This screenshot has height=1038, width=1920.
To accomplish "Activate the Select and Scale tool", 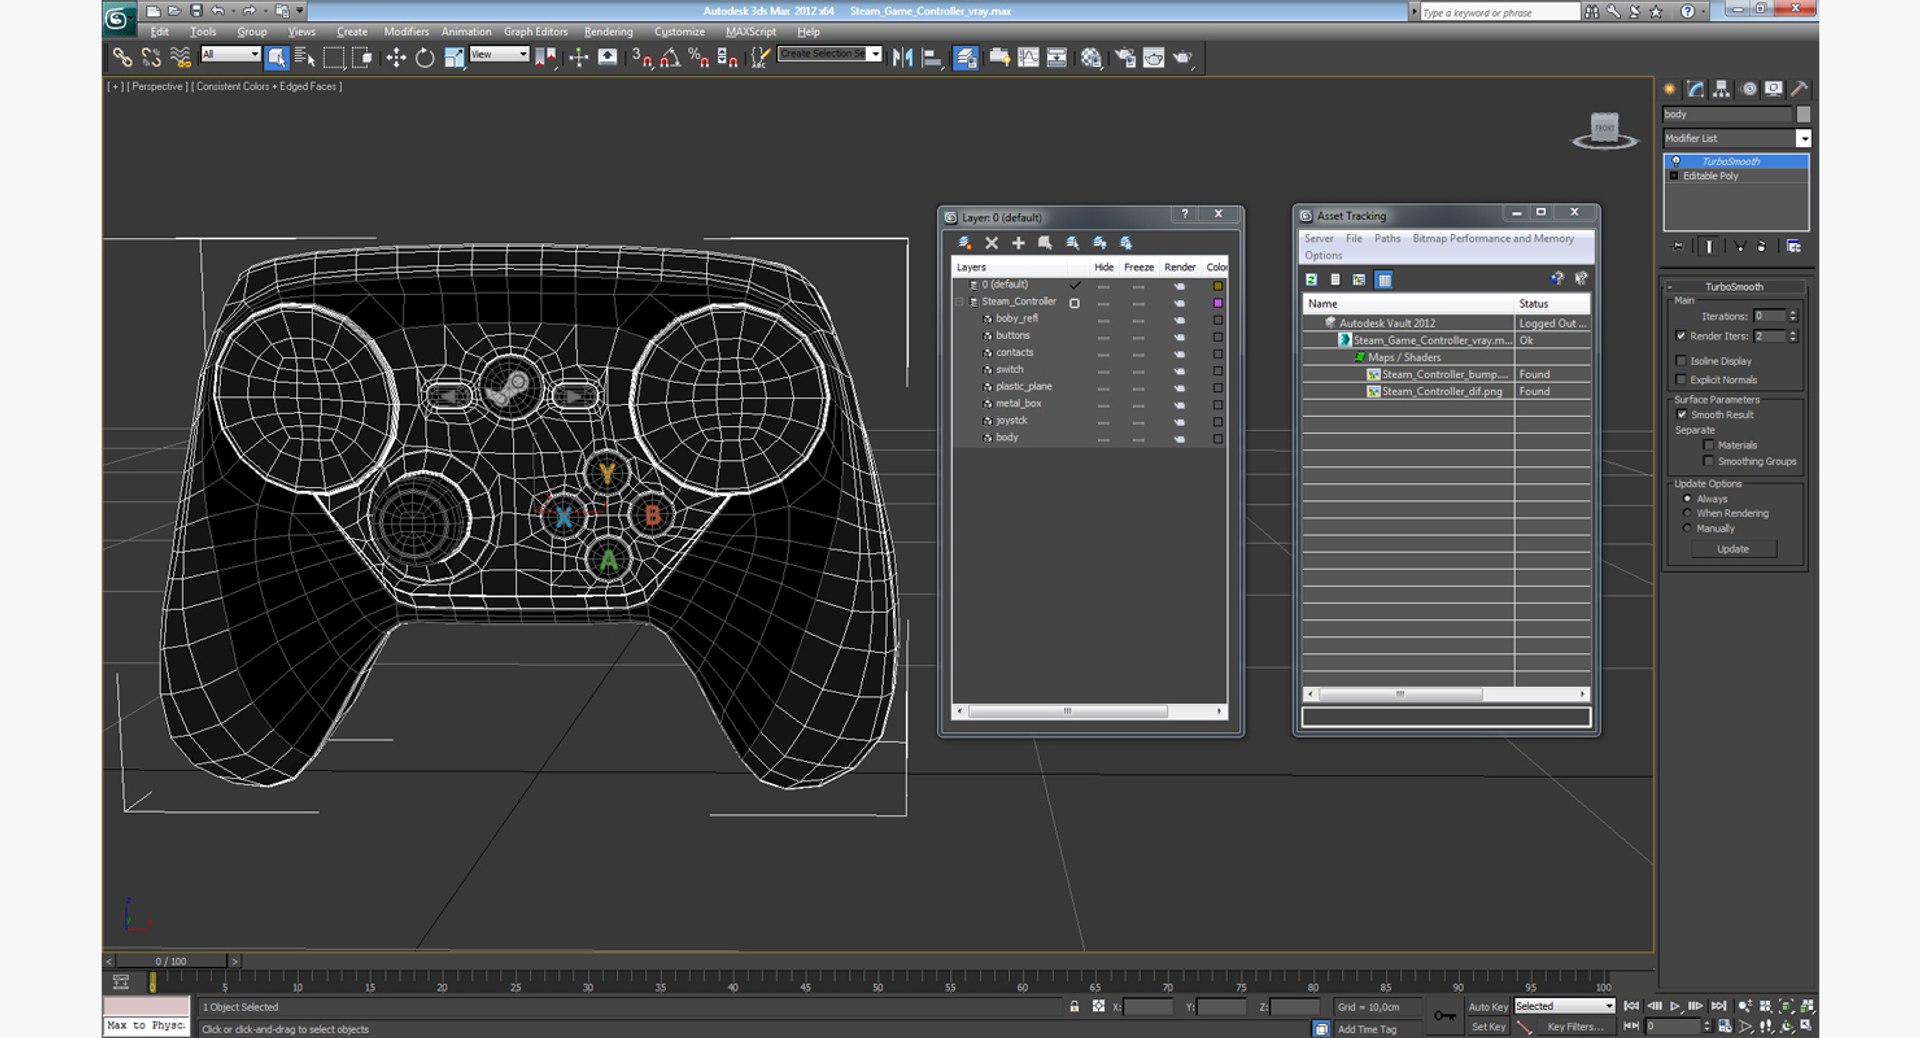I will pyautogui.click(x=454, y=58).
